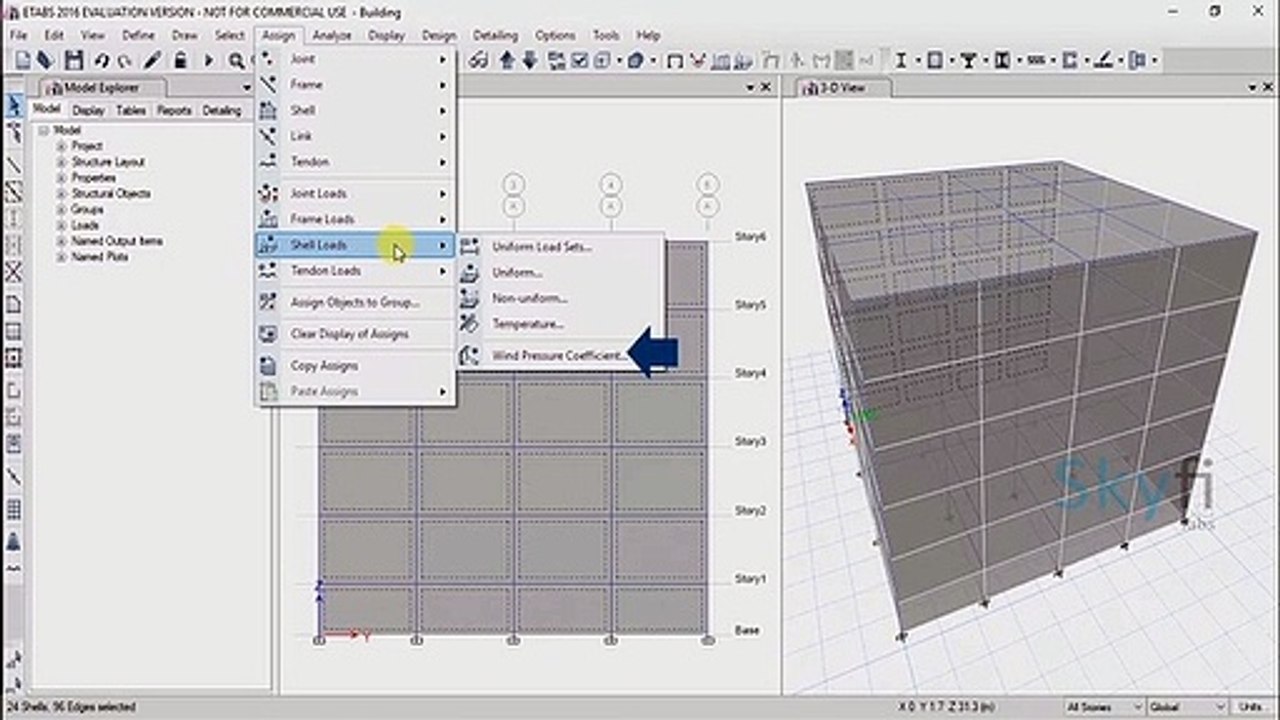Click the I-section frame design toolbar icon

(901, 61)
